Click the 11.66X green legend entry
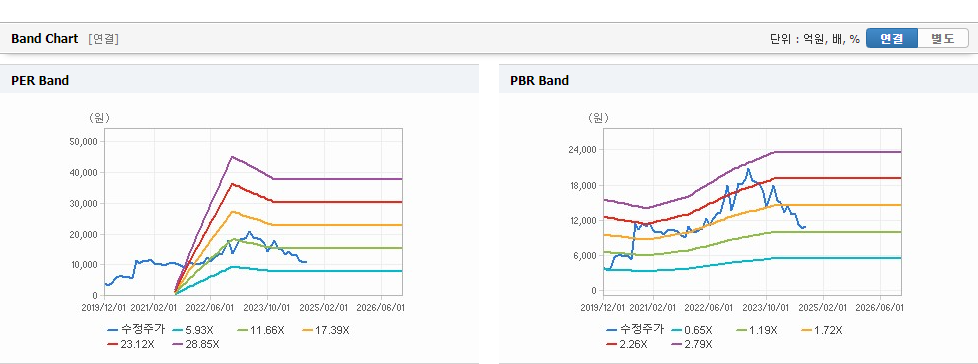 coord(261,330)
